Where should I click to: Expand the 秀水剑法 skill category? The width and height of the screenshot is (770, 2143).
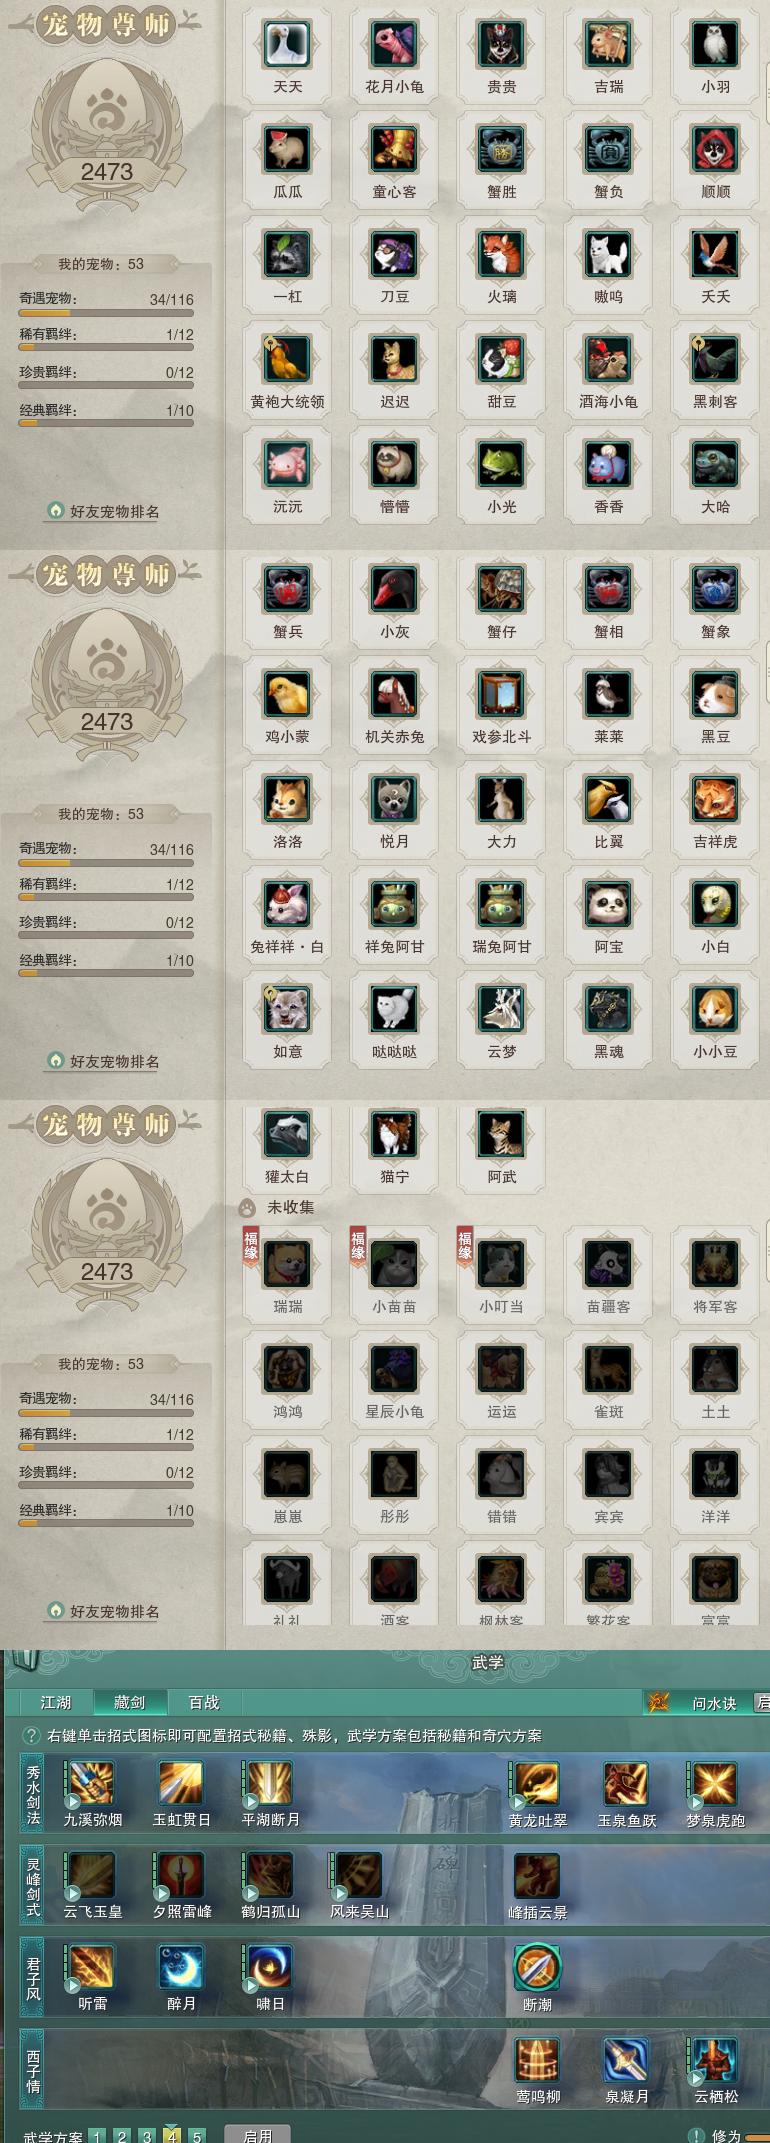[x=33, y=1795]
